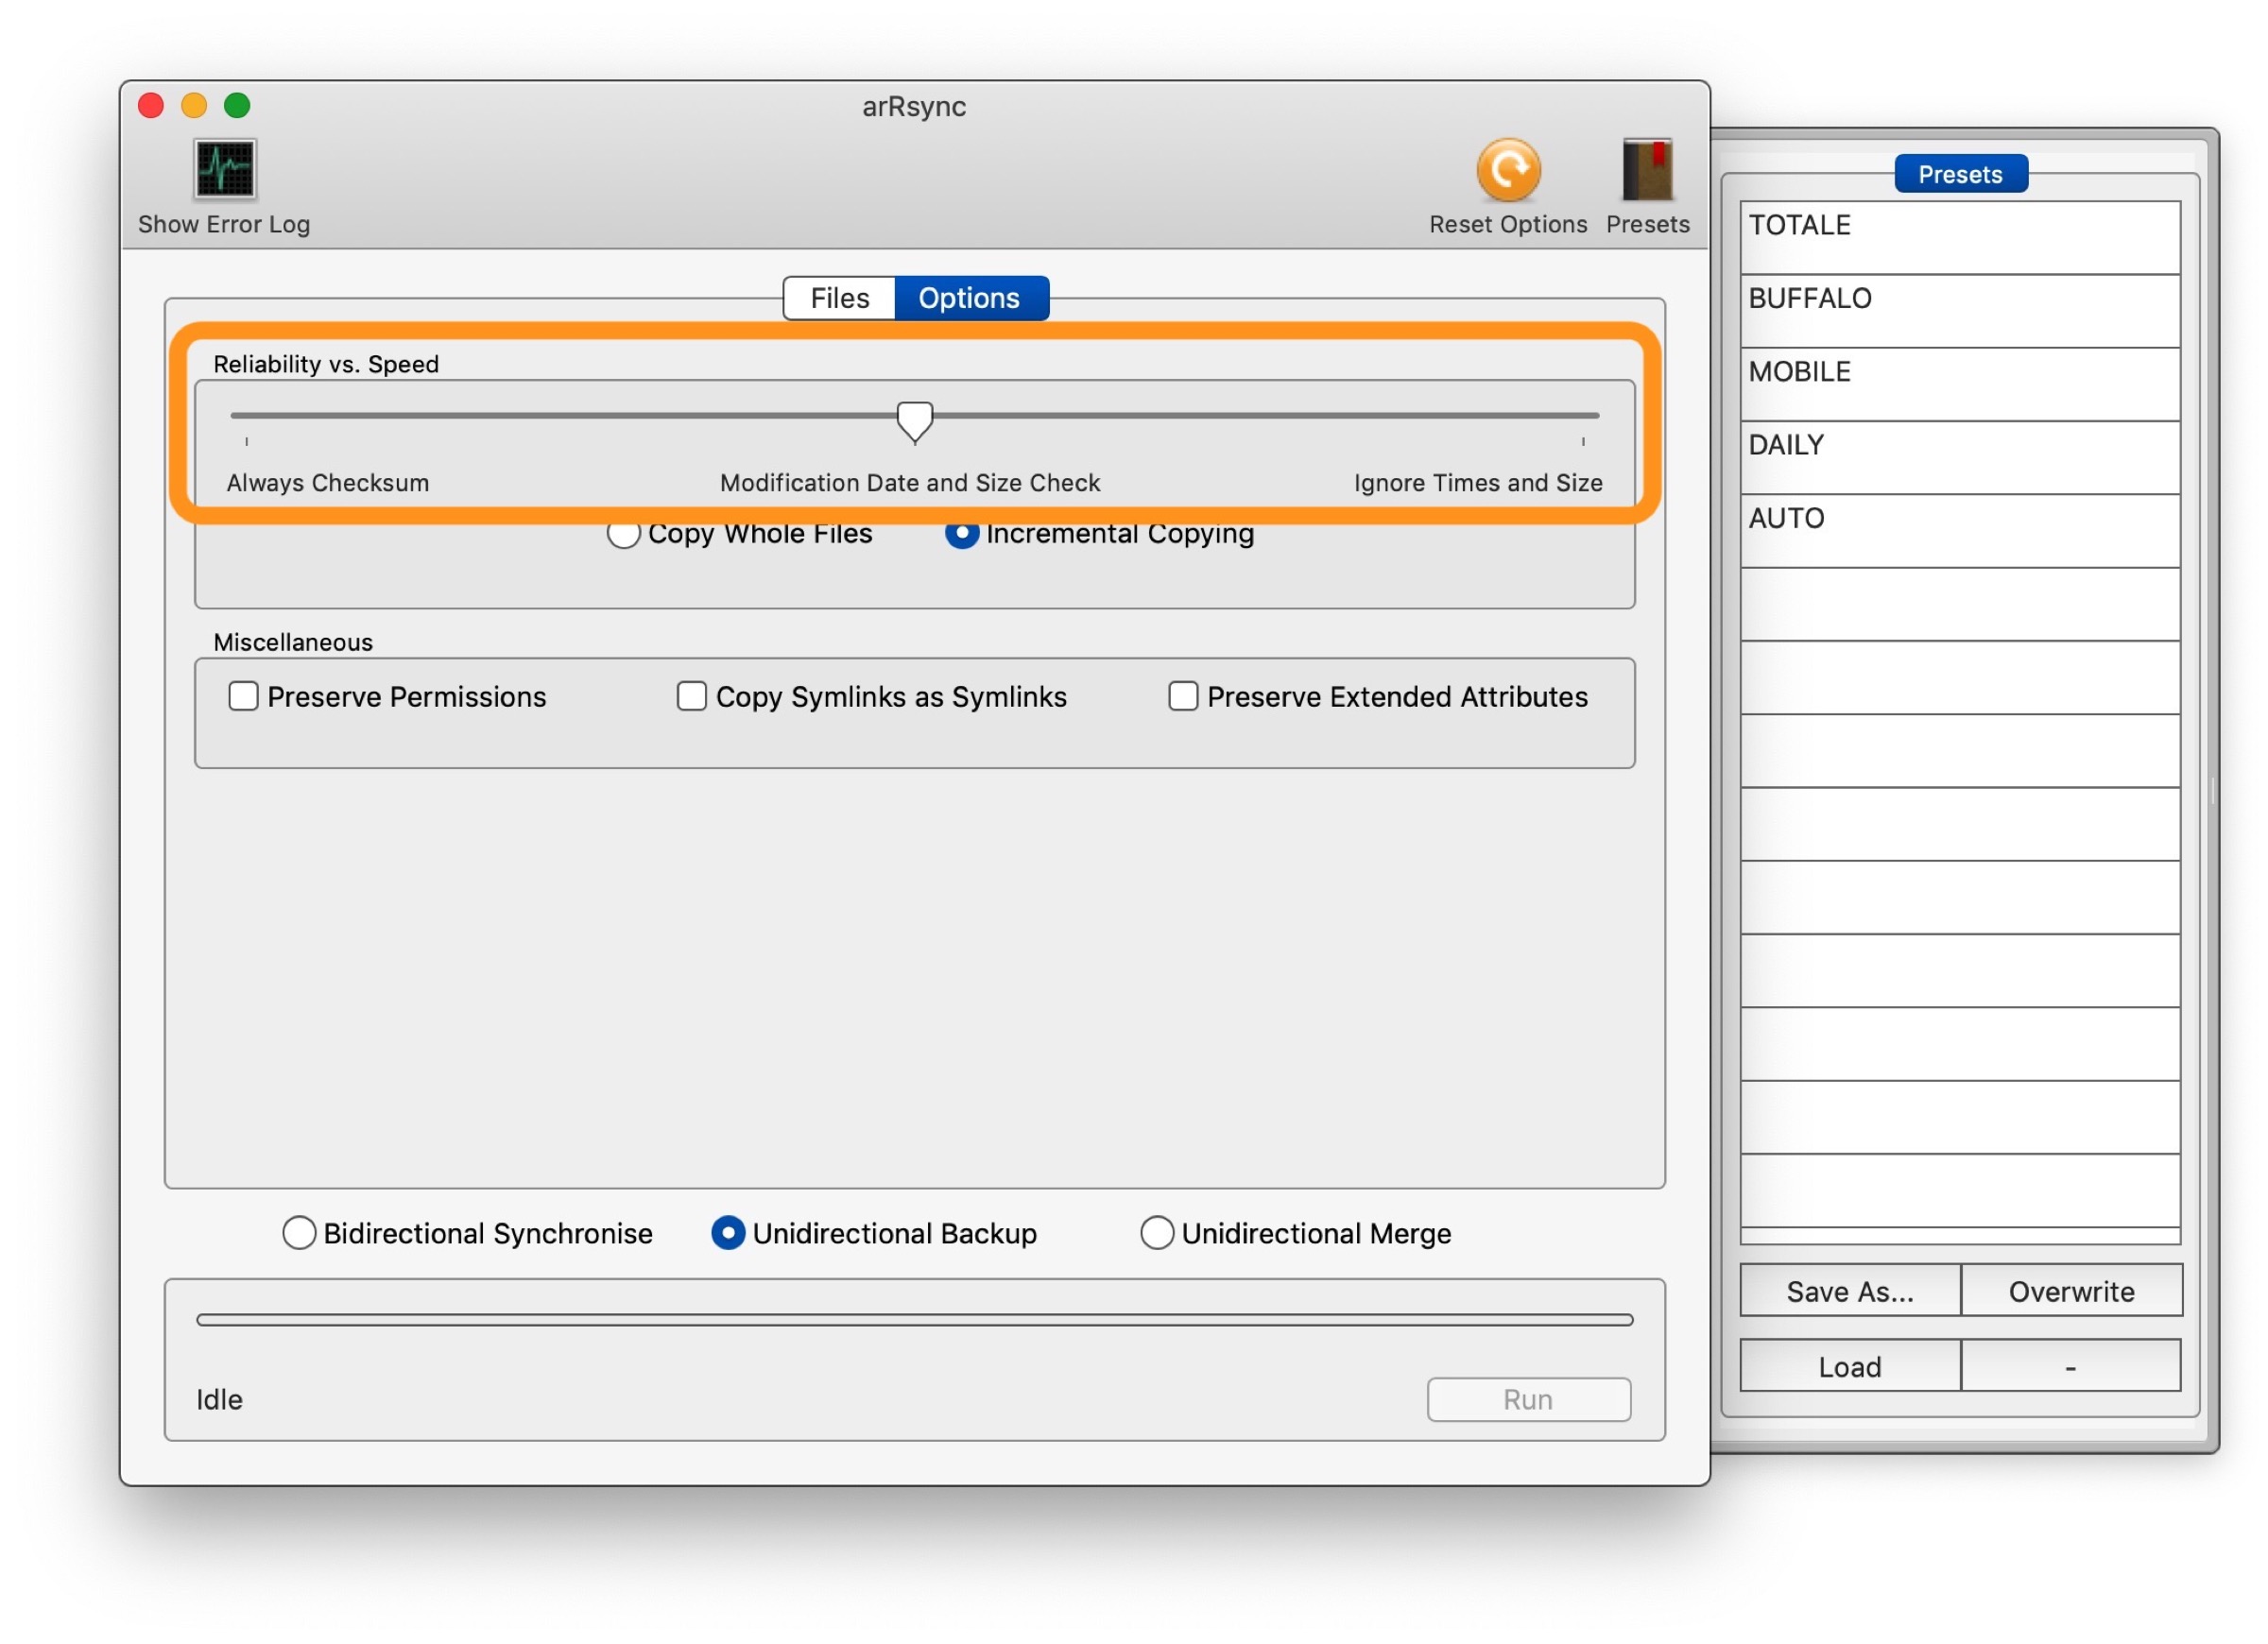Click the Save As... preset button
This screenshot has height=1644, width=2268.
pos(1850,1291)
